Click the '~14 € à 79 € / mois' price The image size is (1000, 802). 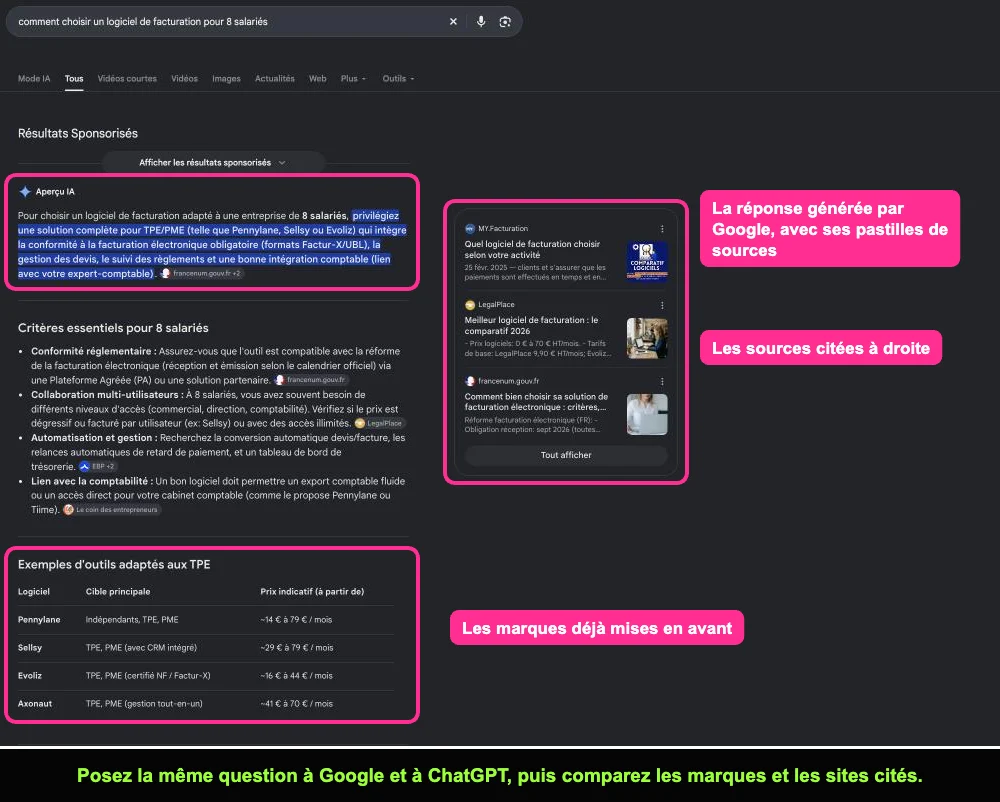[296, 620]
